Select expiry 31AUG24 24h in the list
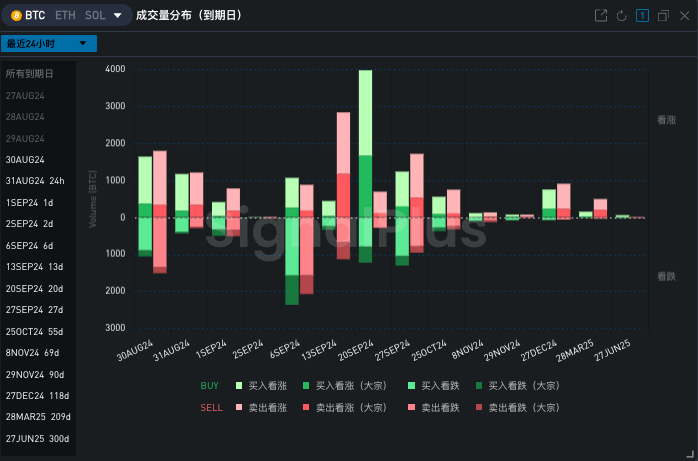The height and width of the screenshot is (461, 698). [x=34, y=181]
